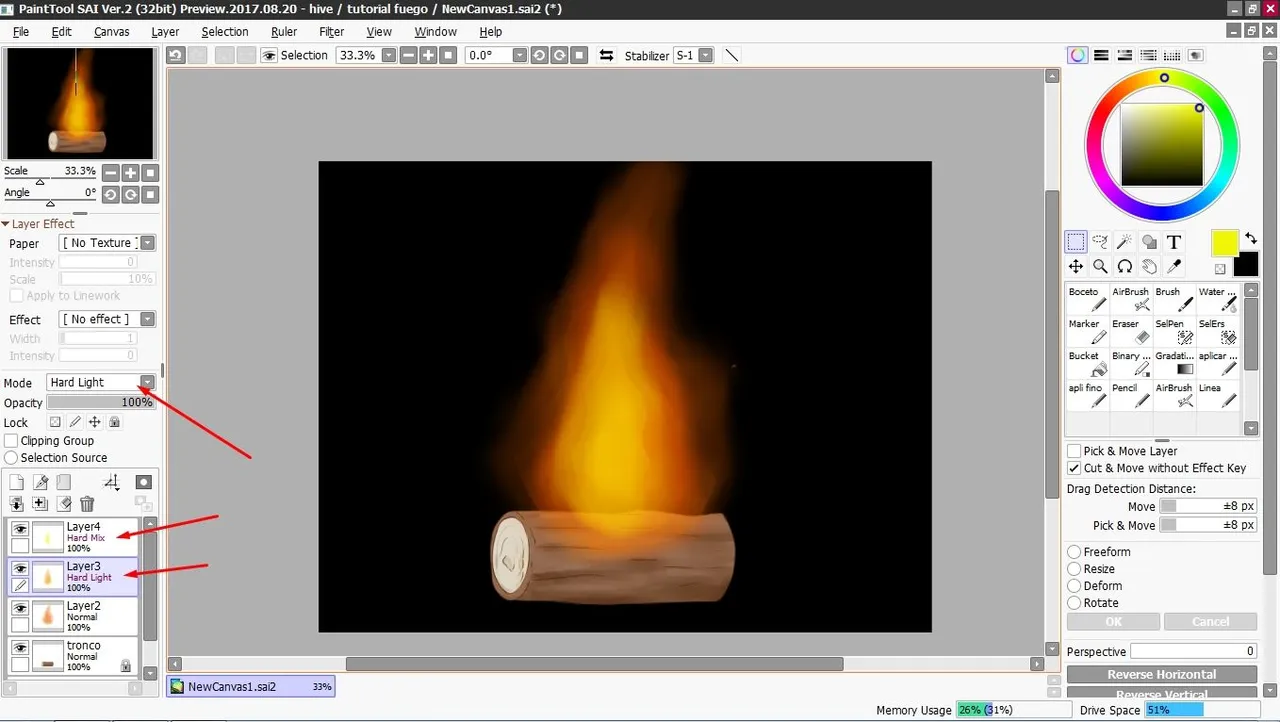
Task: Flip canvas view horizontally
Action: pyautogui.click(x=606, y=56)
